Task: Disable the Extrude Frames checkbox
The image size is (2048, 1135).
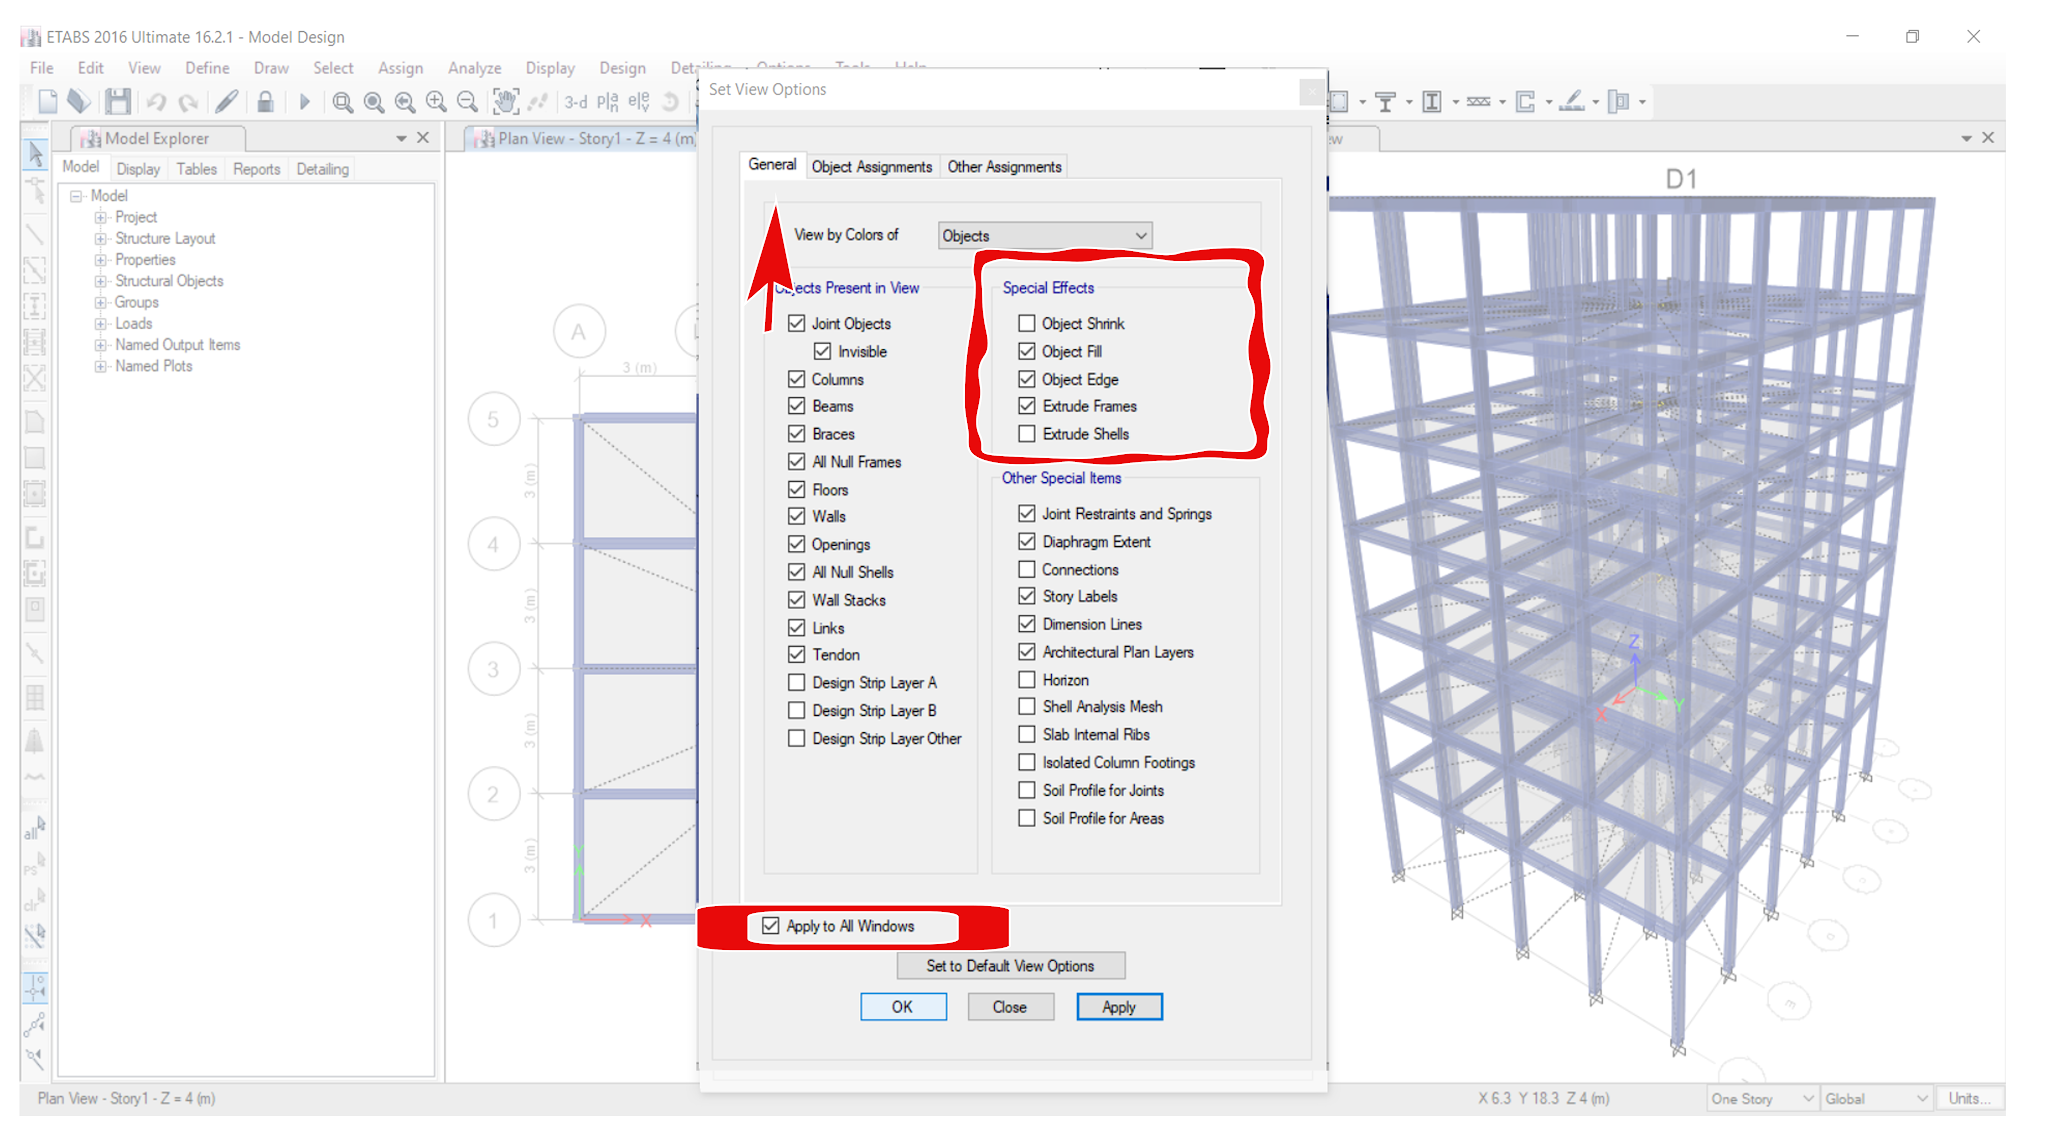Action: pyautogui.click(x=1027, y=406)
